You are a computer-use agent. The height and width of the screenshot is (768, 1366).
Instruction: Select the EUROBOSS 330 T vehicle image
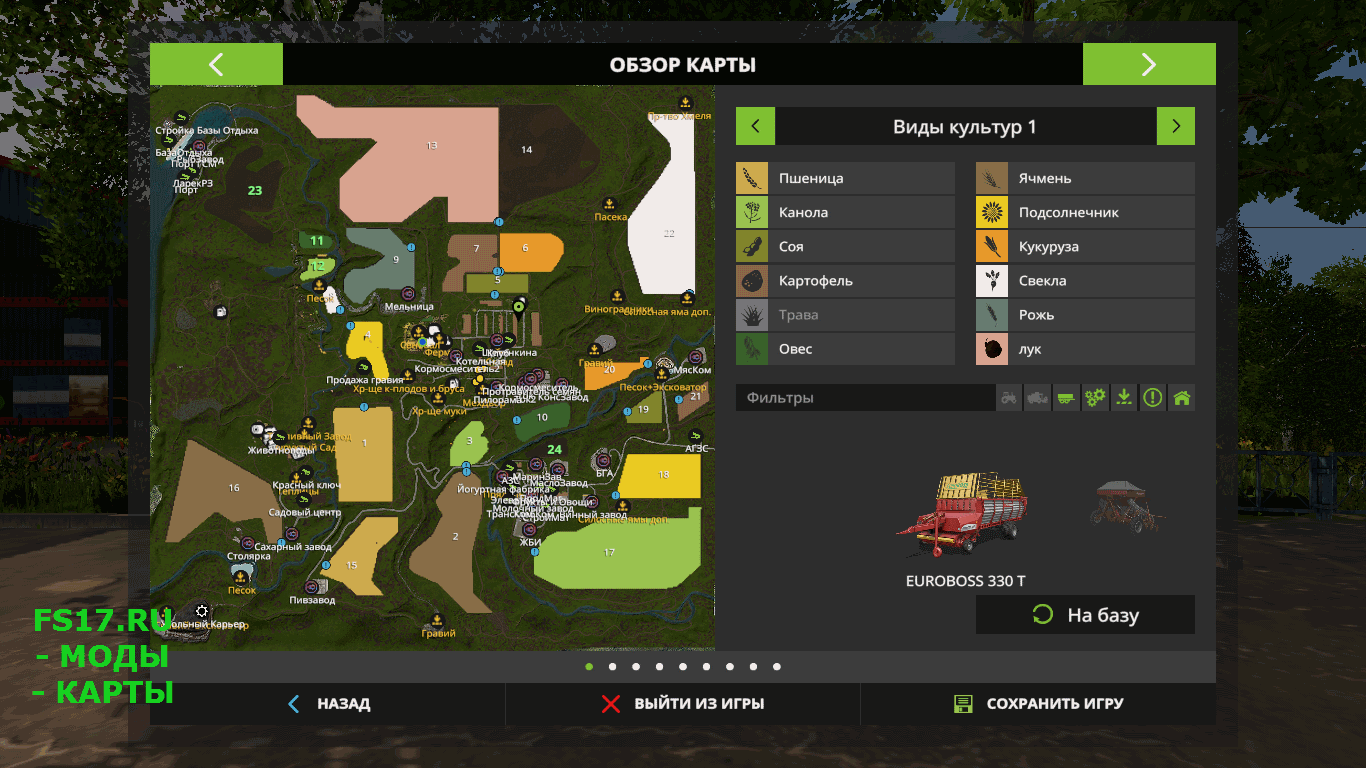coord(963,515)
